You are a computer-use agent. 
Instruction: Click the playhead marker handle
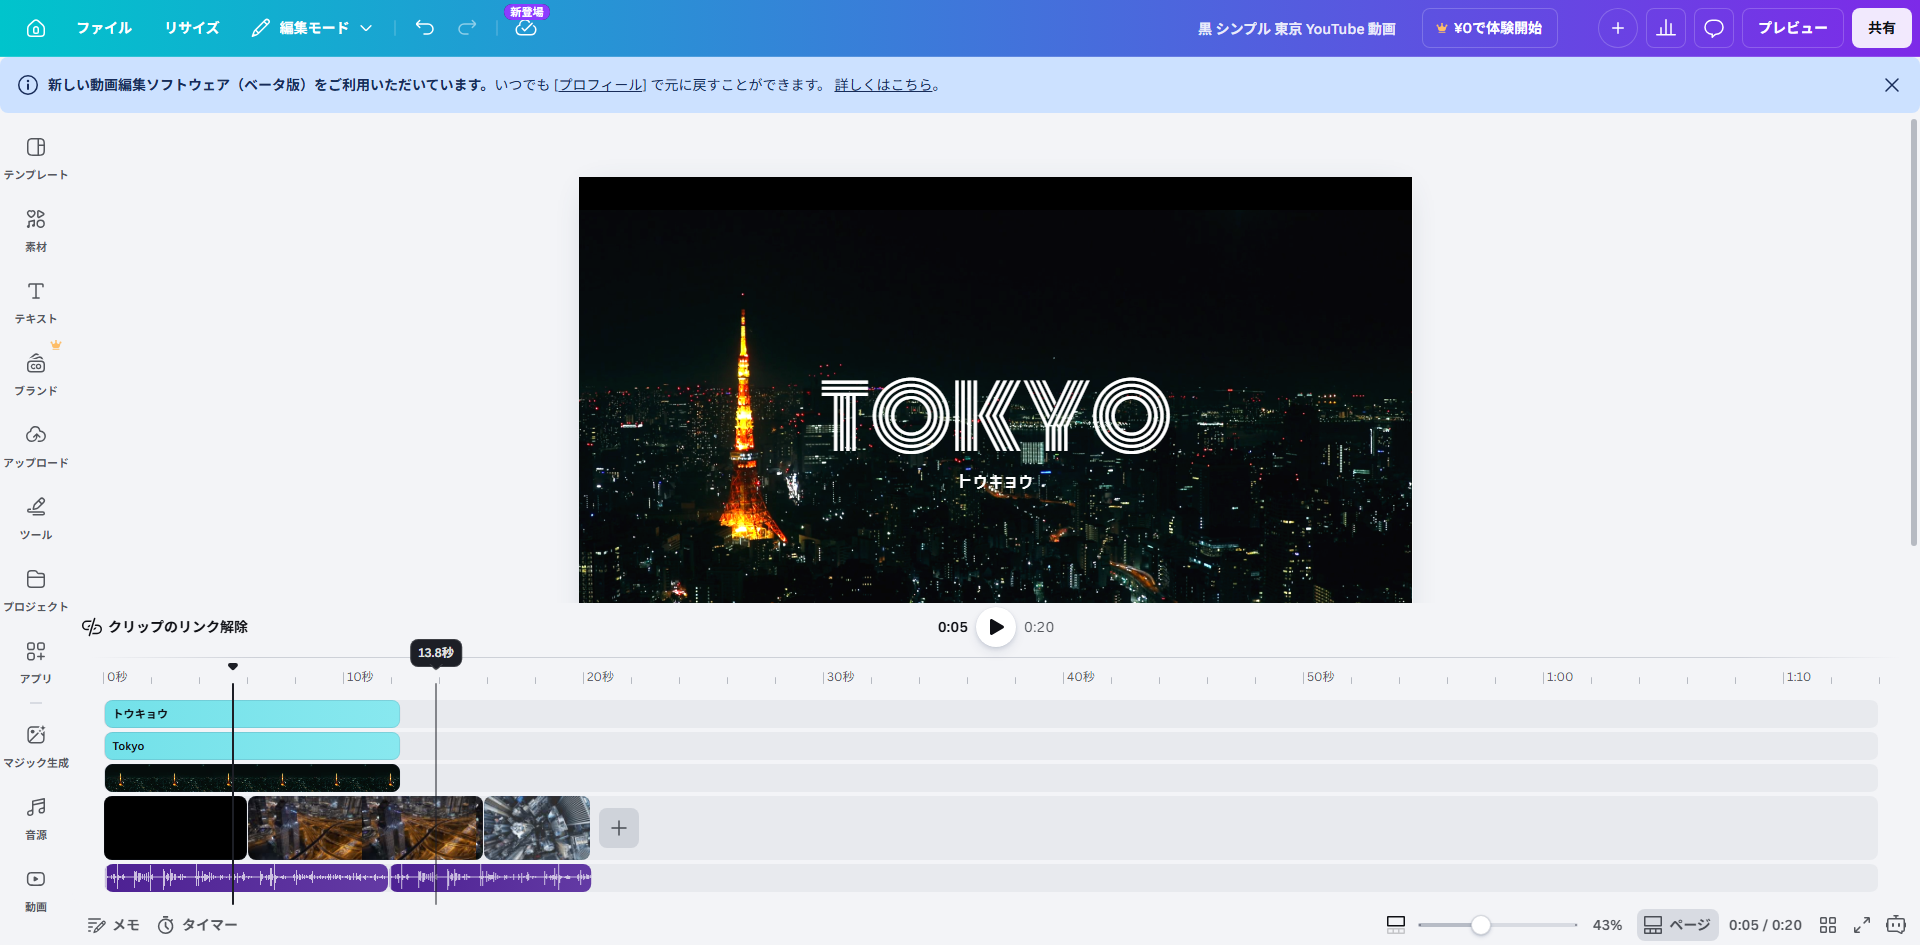[x=233, y=666]
